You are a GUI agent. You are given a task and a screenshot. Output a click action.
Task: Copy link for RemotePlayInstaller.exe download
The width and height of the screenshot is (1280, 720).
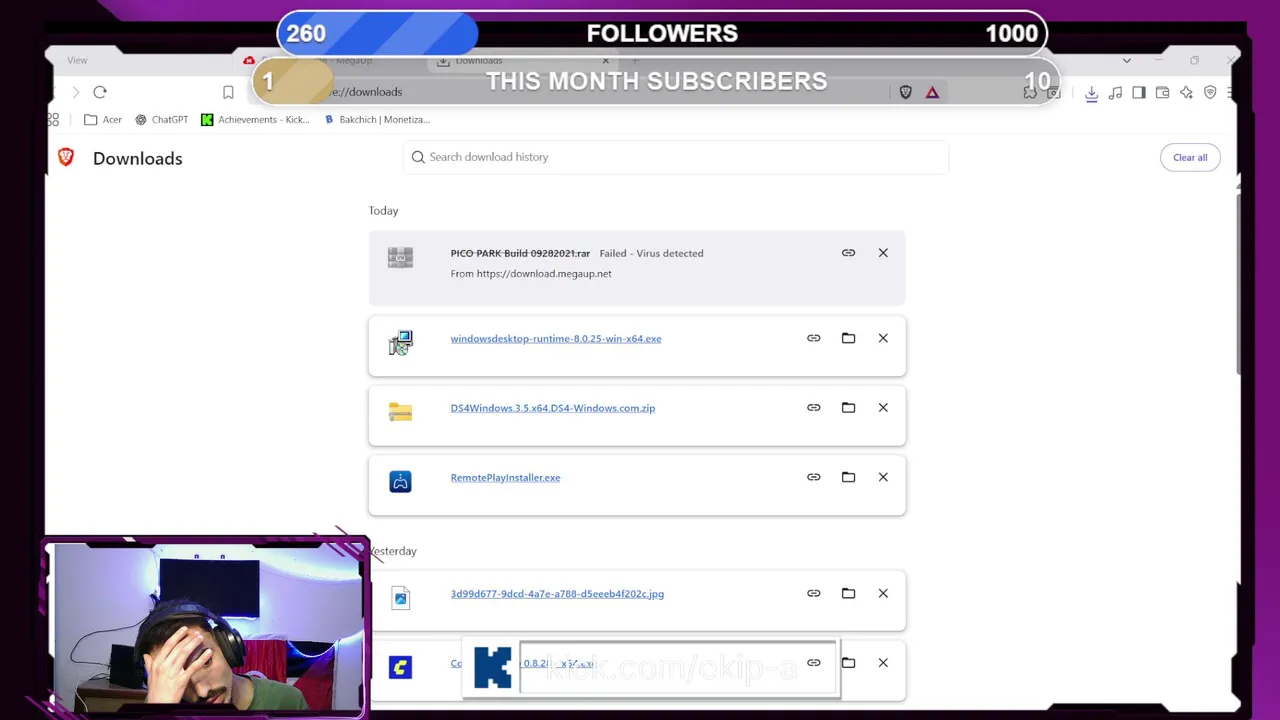pos(813,477)
